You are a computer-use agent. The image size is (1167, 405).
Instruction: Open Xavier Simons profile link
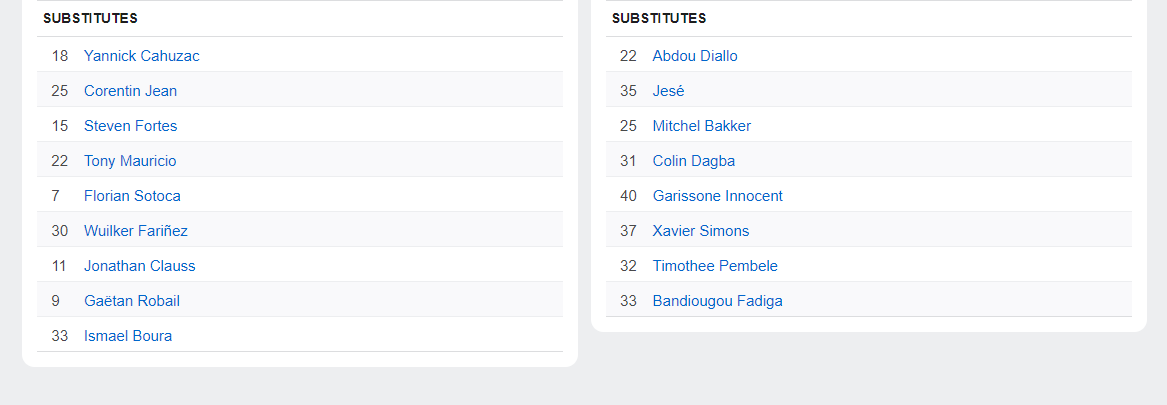[700, 231]
